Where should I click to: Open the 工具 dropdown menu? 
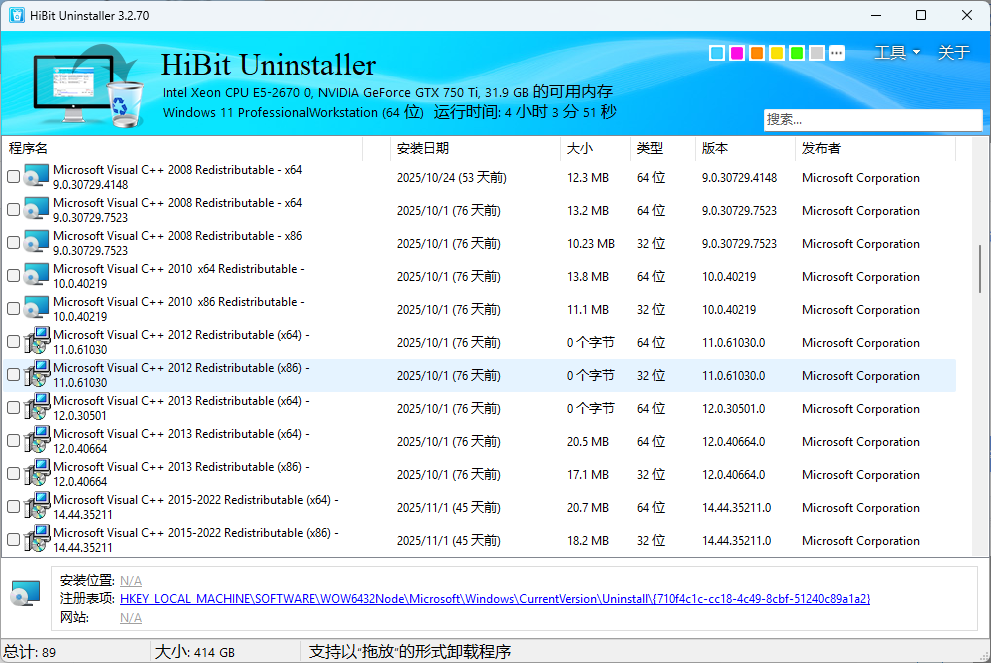pos(896,53)
